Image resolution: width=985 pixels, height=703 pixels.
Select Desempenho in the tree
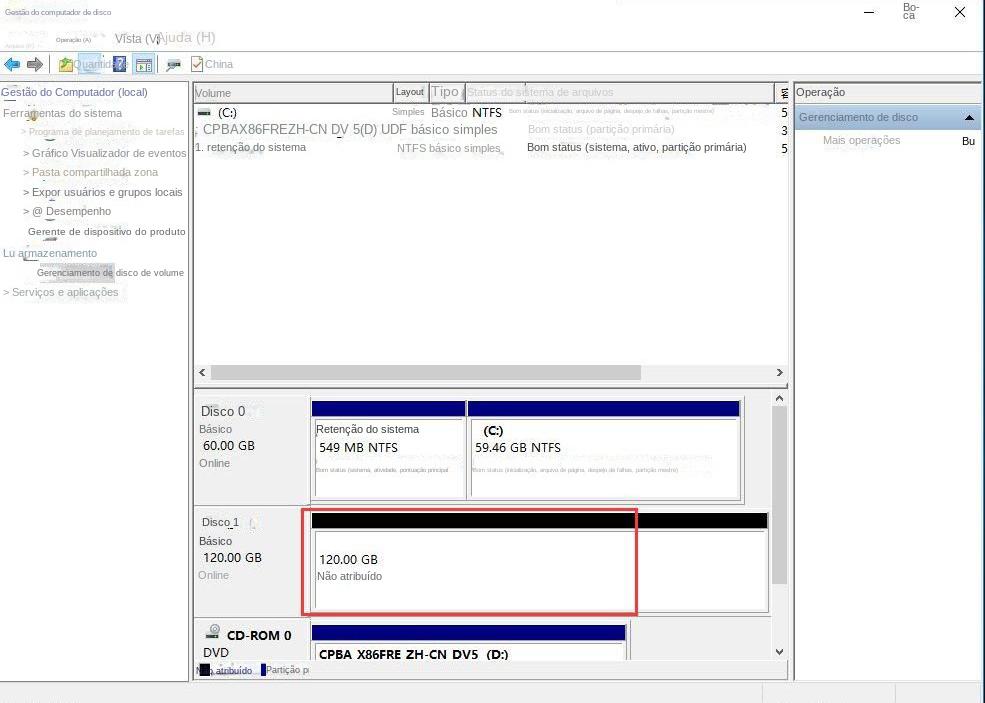click(x=79, y=212)
